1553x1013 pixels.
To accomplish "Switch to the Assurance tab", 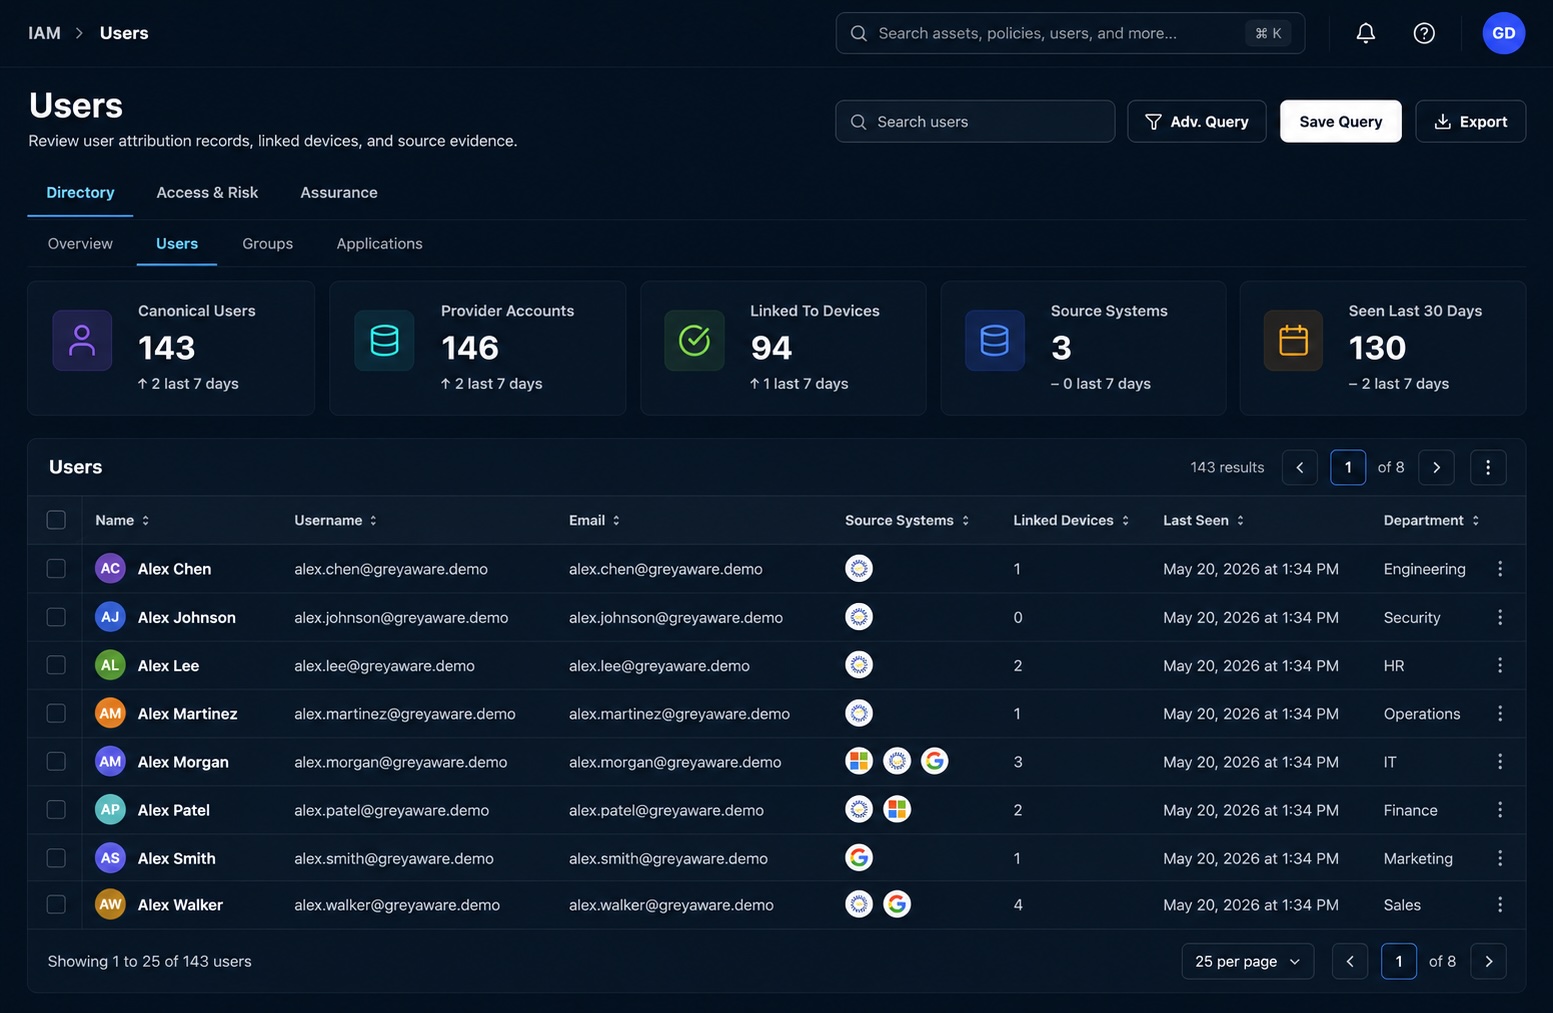I will [339, 193].
